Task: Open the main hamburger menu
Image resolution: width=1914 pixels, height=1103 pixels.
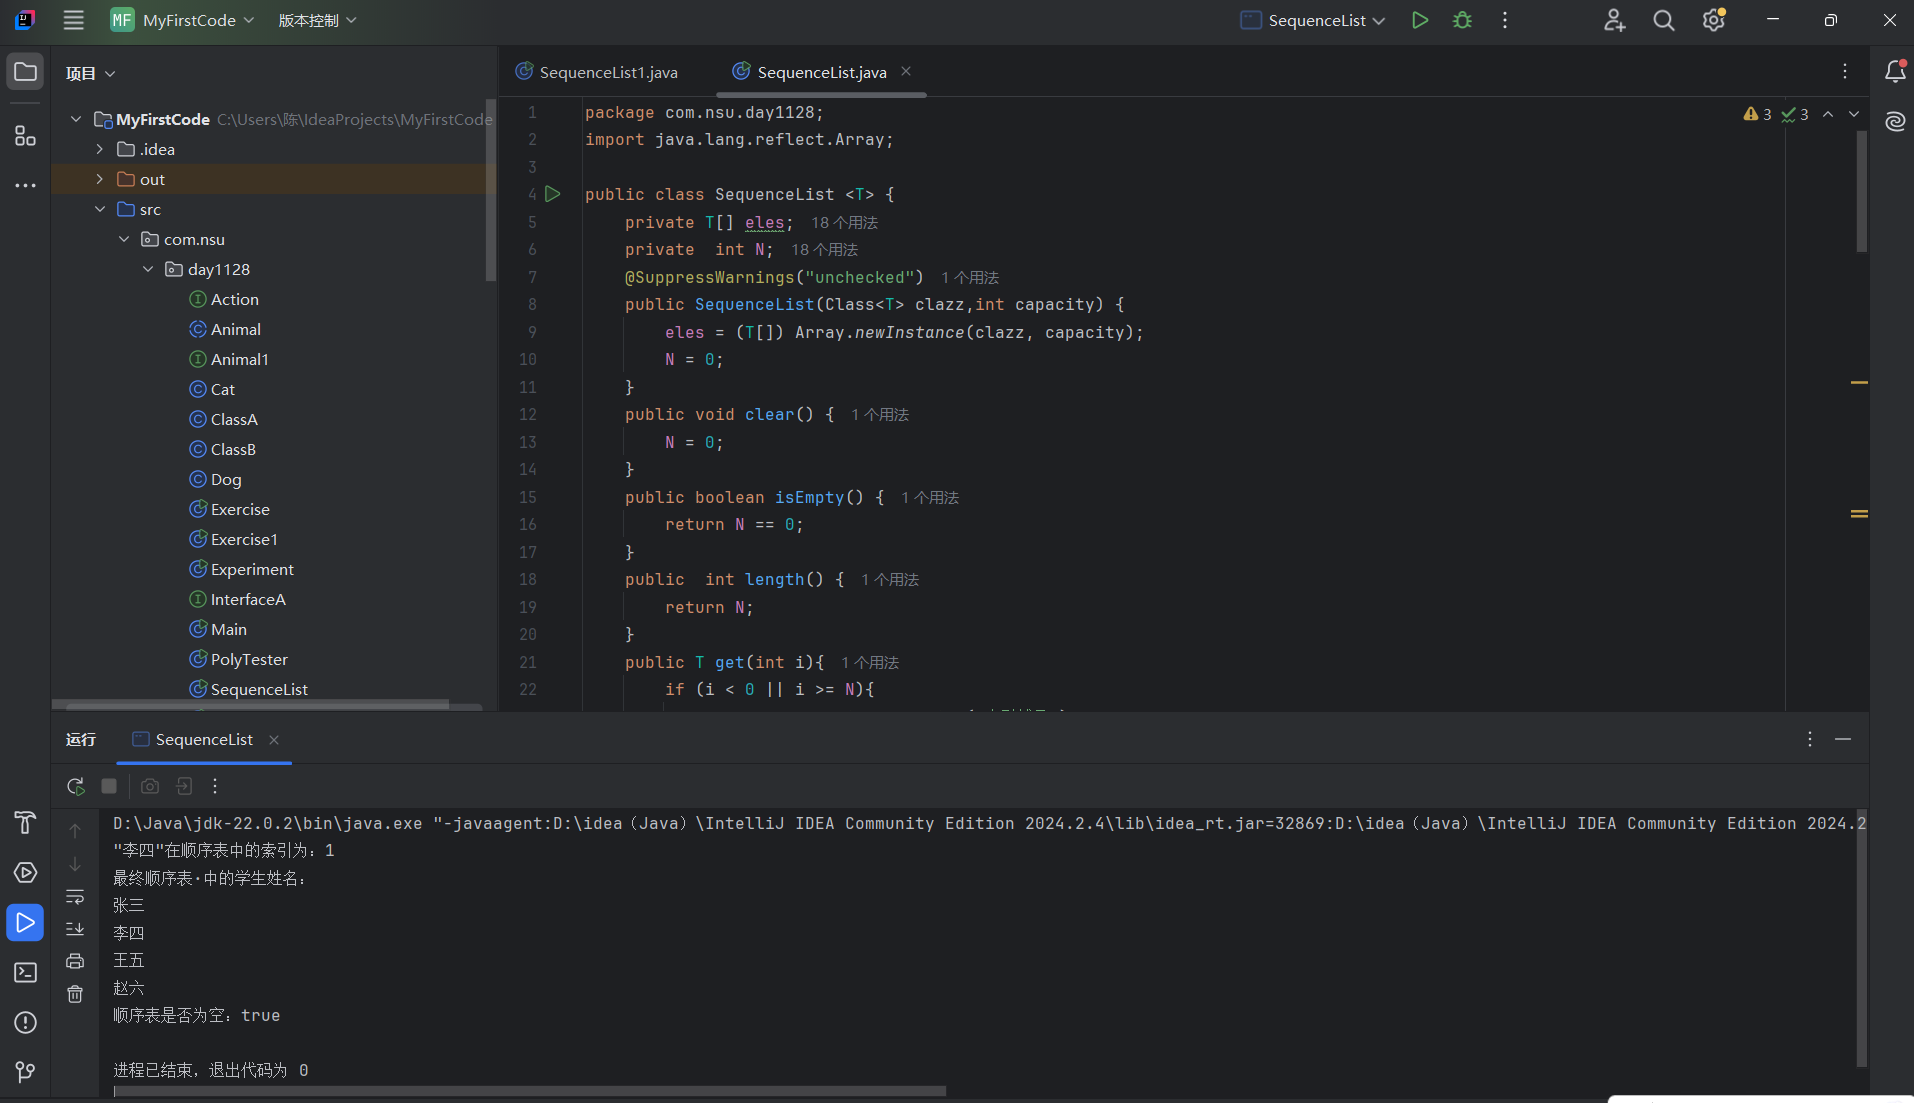Action: (73, 20)
